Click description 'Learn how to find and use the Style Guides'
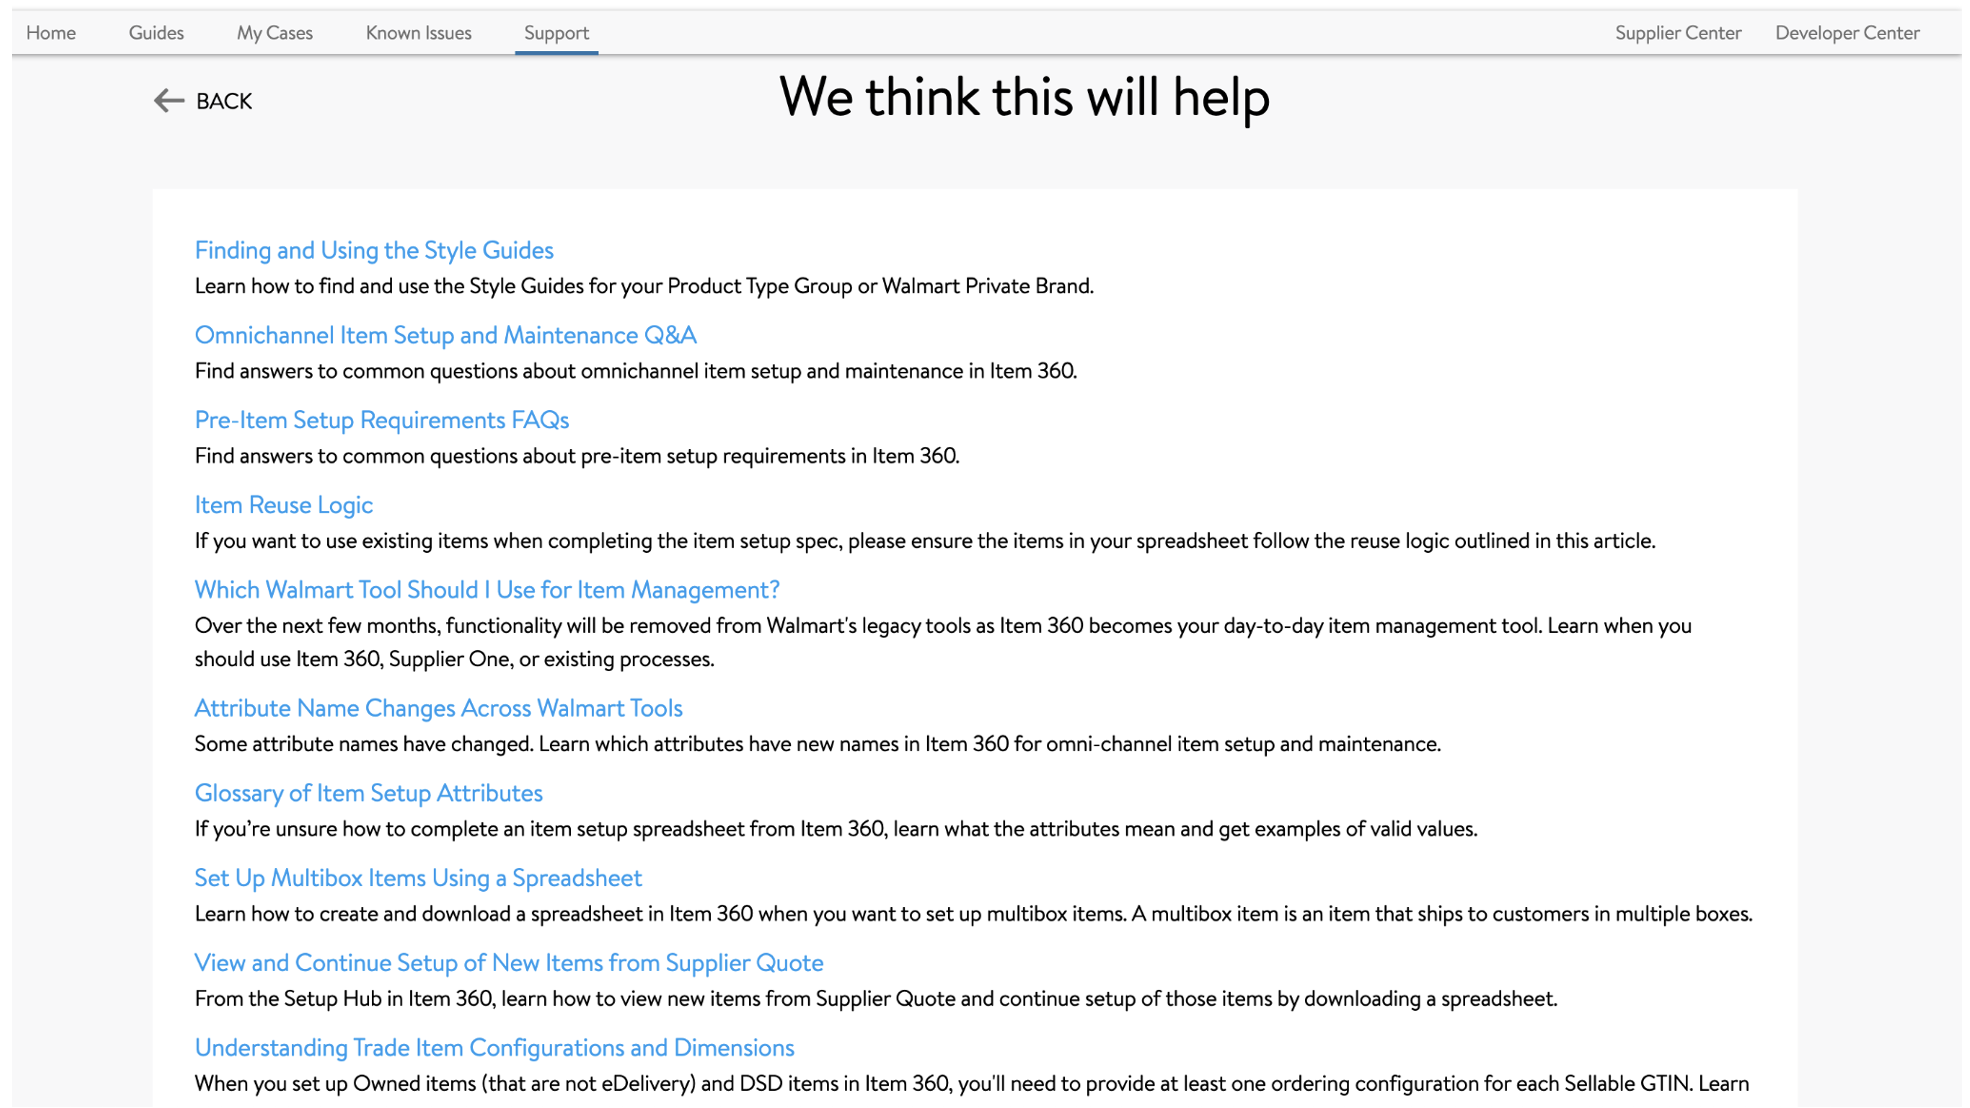This screenshot has height=1108, width=1970. coord(644,286)
